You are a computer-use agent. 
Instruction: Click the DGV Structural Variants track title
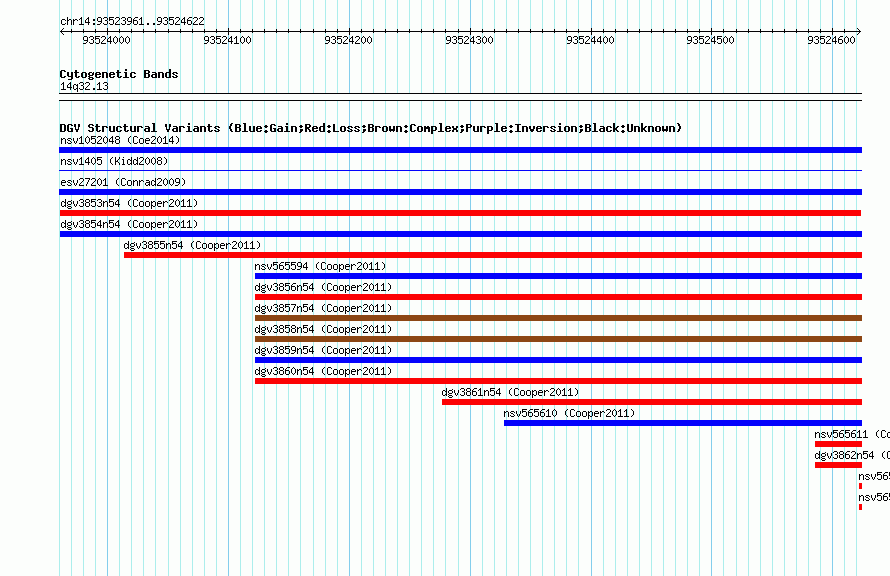tap(371, 128)
